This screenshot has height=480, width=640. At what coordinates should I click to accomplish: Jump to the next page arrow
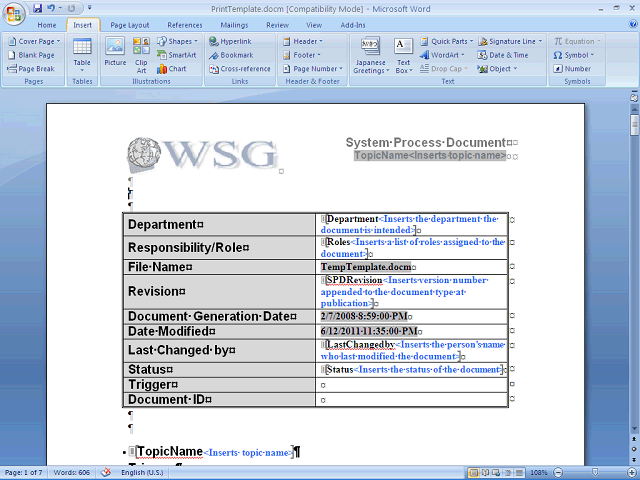pyautogui.click(x=634, y=459)
